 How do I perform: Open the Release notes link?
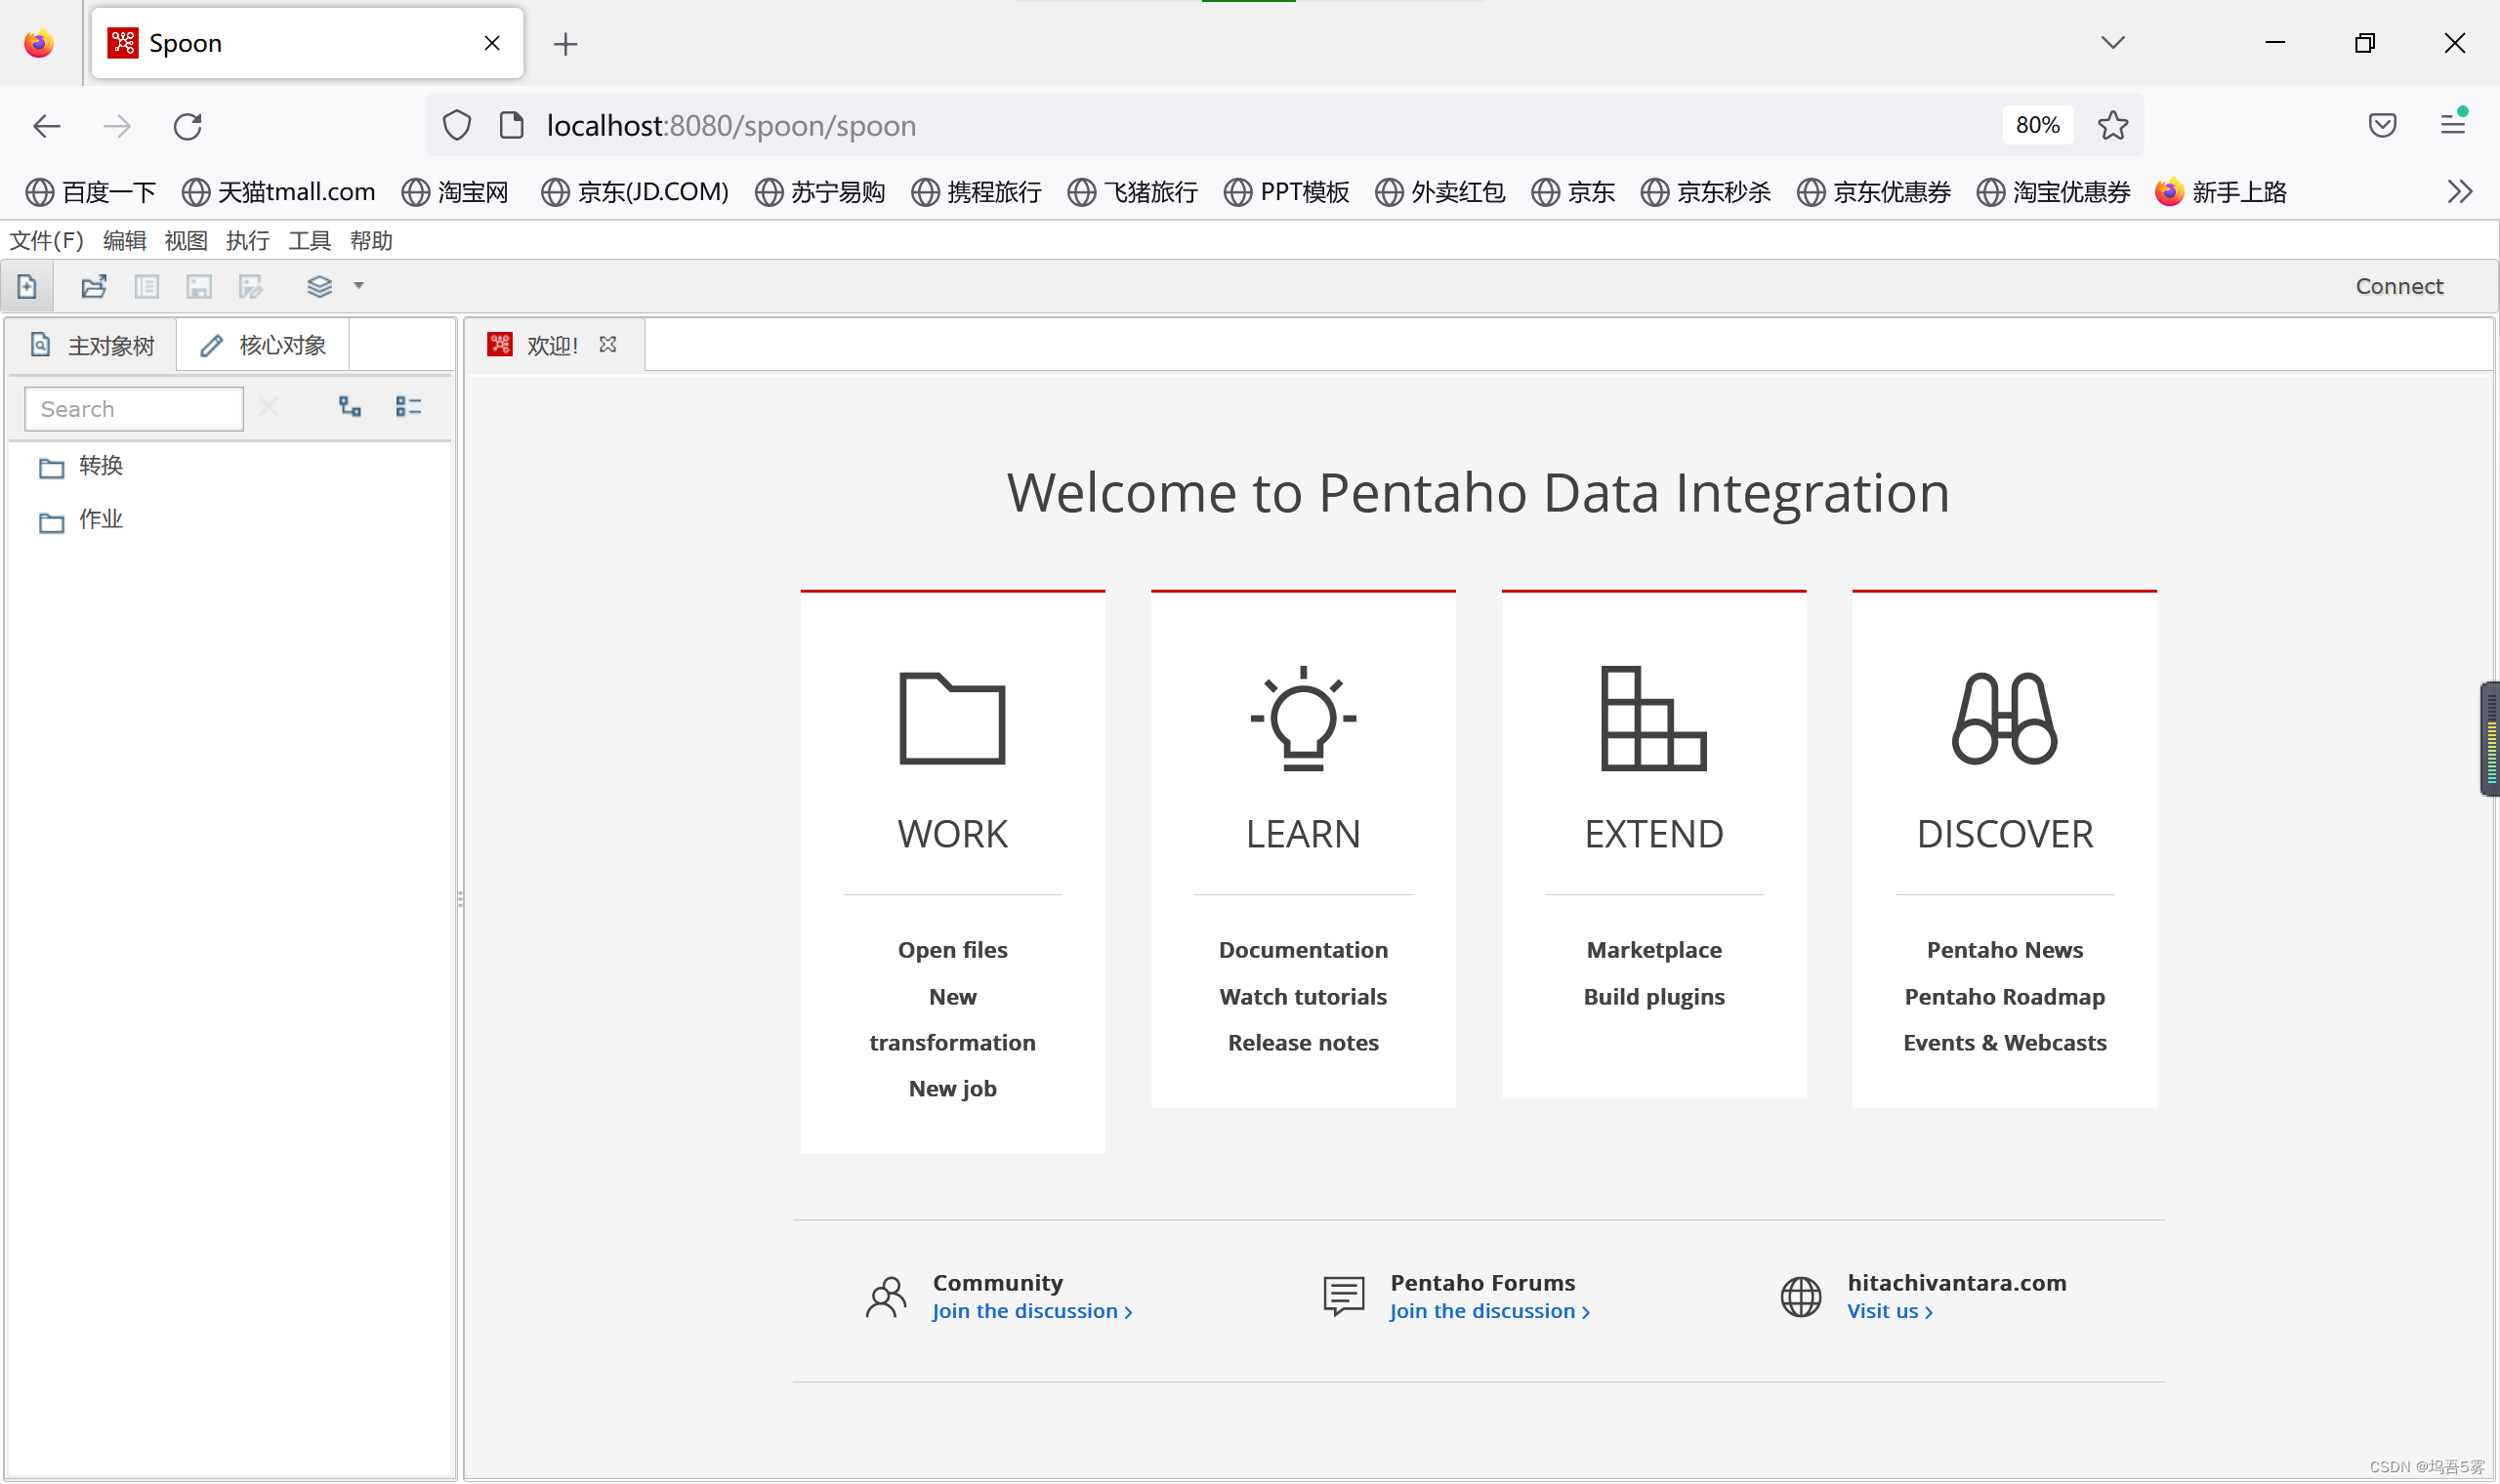1303,1043
